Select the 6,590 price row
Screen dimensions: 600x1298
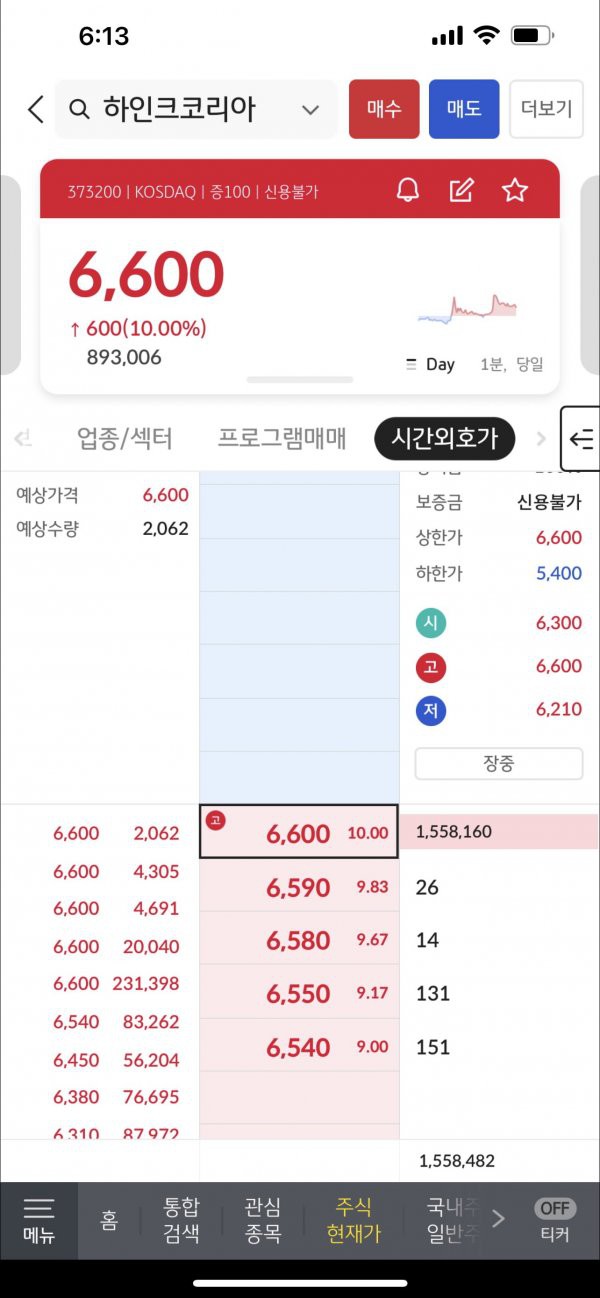pyautogui.click(x=299, y=888)
